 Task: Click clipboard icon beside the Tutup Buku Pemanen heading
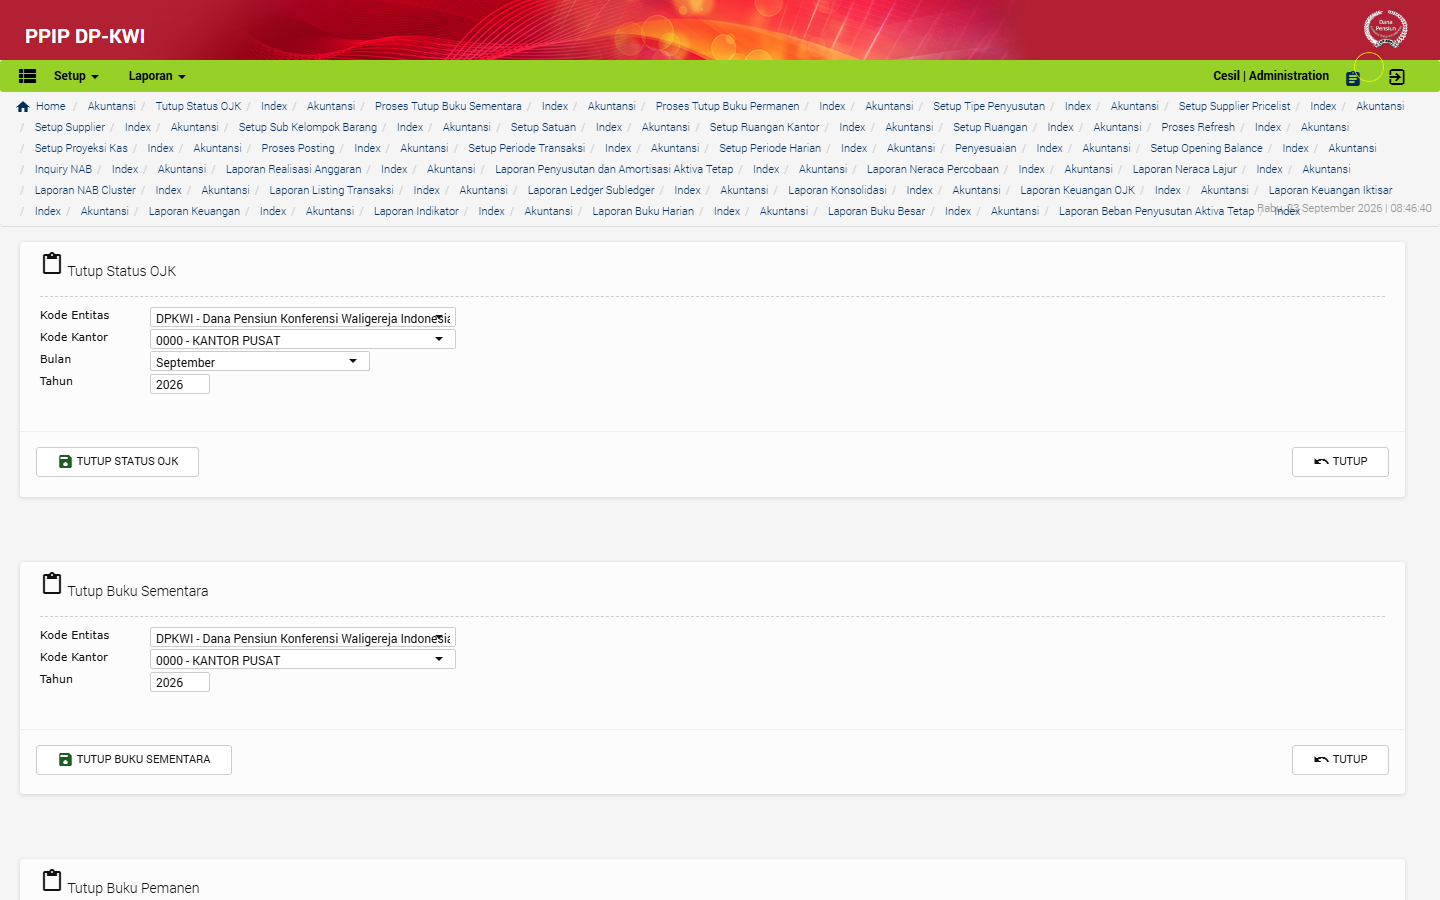point(52,881)
